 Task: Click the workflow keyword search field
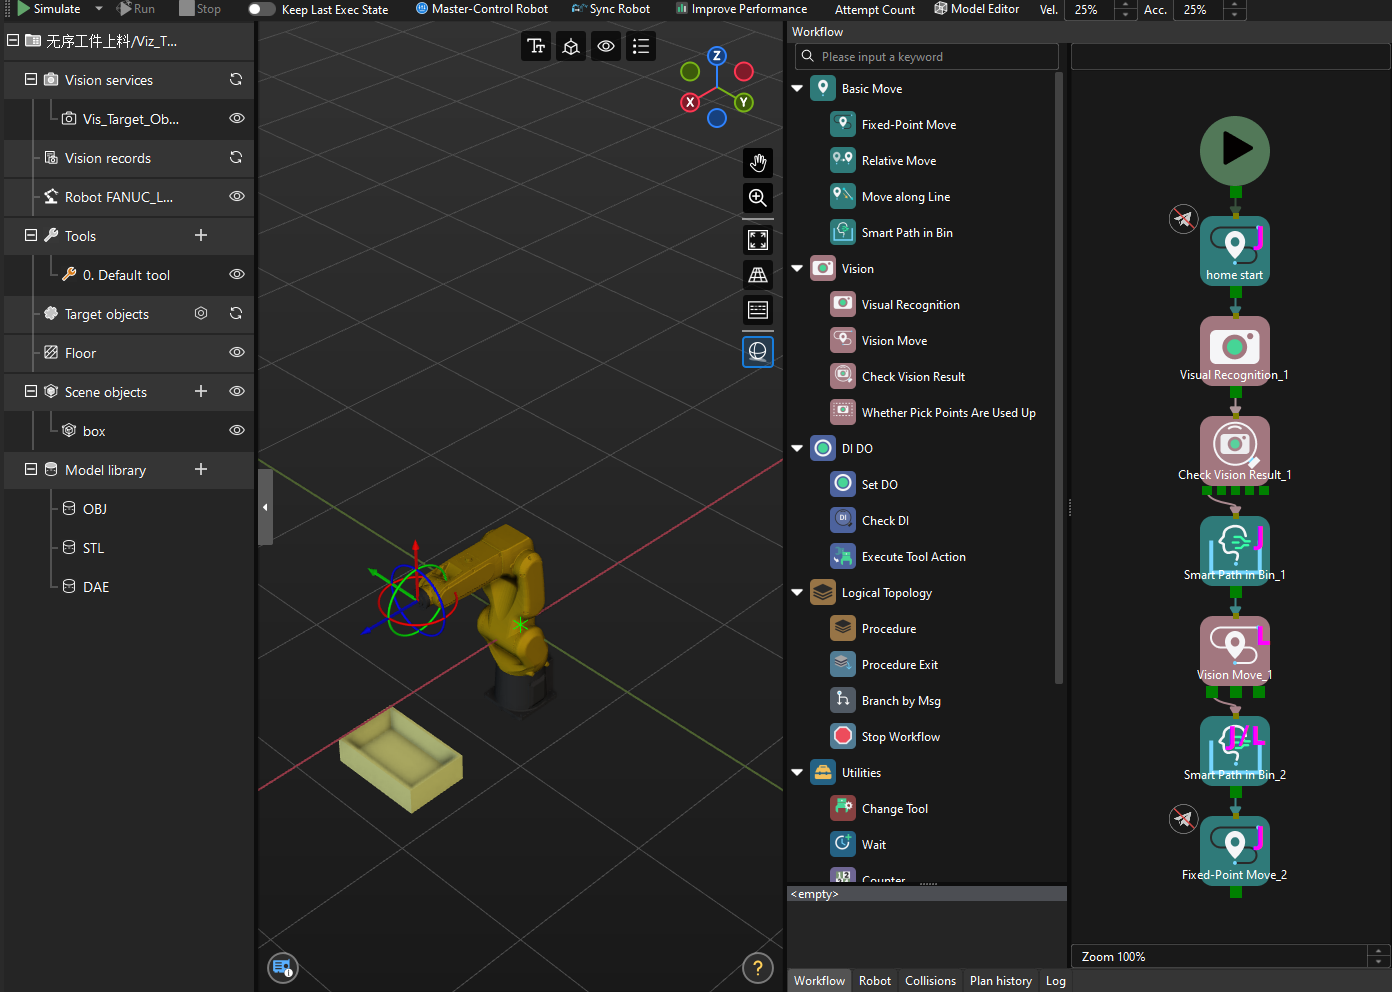click(x=926, y=56)
